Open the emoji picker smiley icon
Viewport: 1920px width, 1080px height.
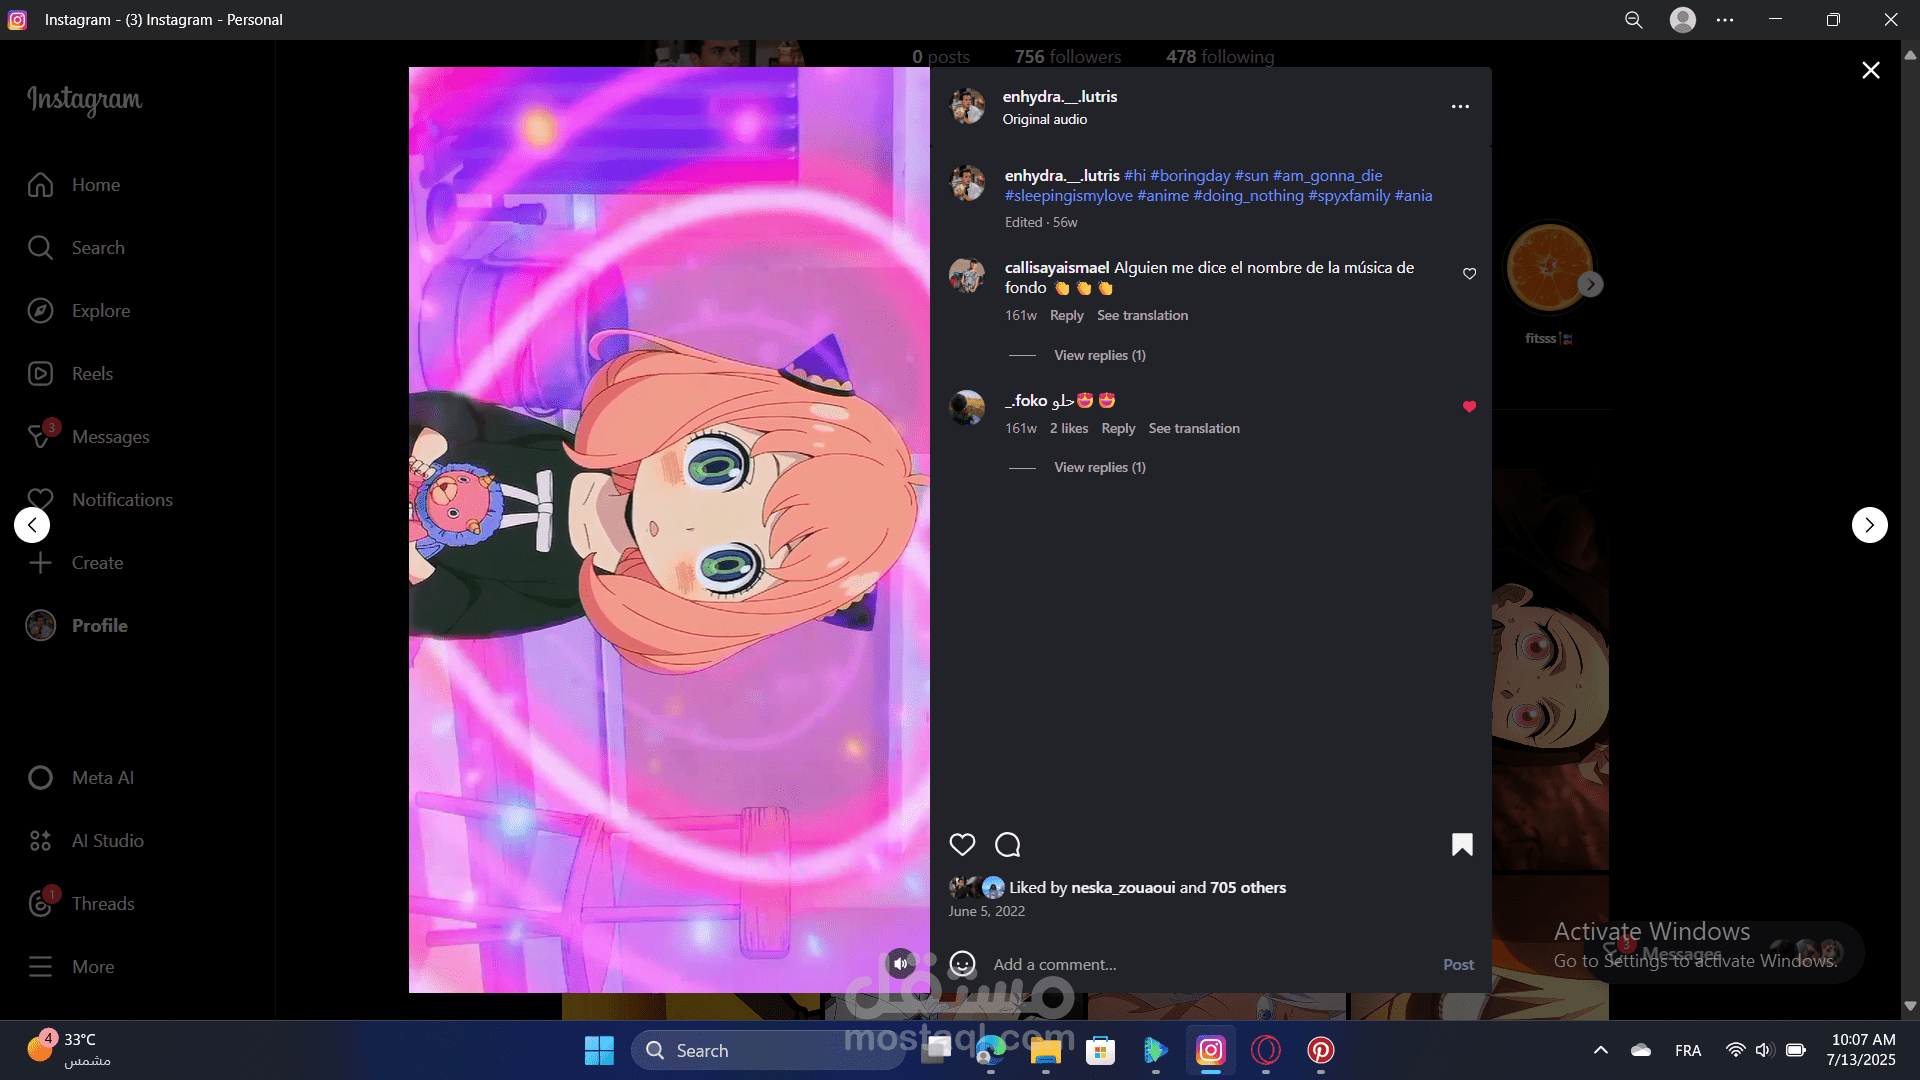pos(962,964)
